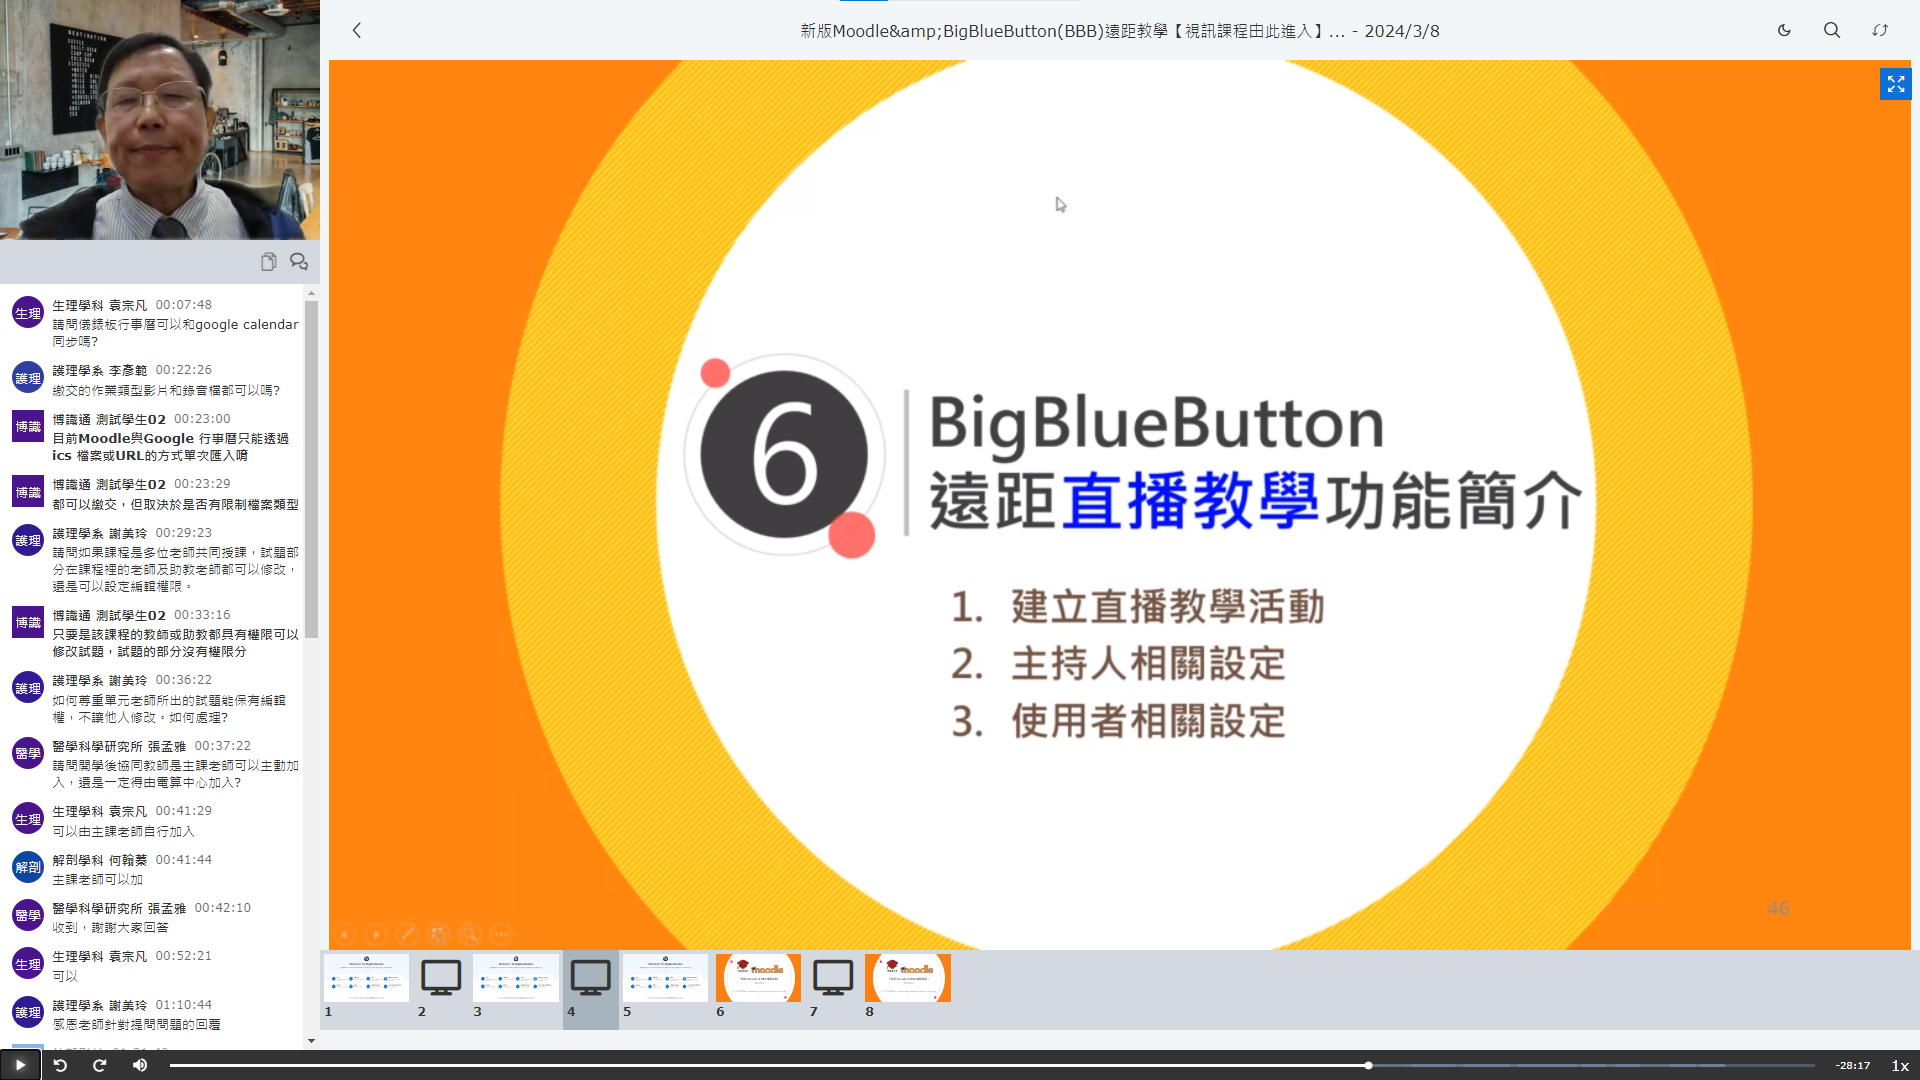1920x1080 pixels.
Task: Open the search magnifier in the title bar
Action: click(x=1831, y=30)
